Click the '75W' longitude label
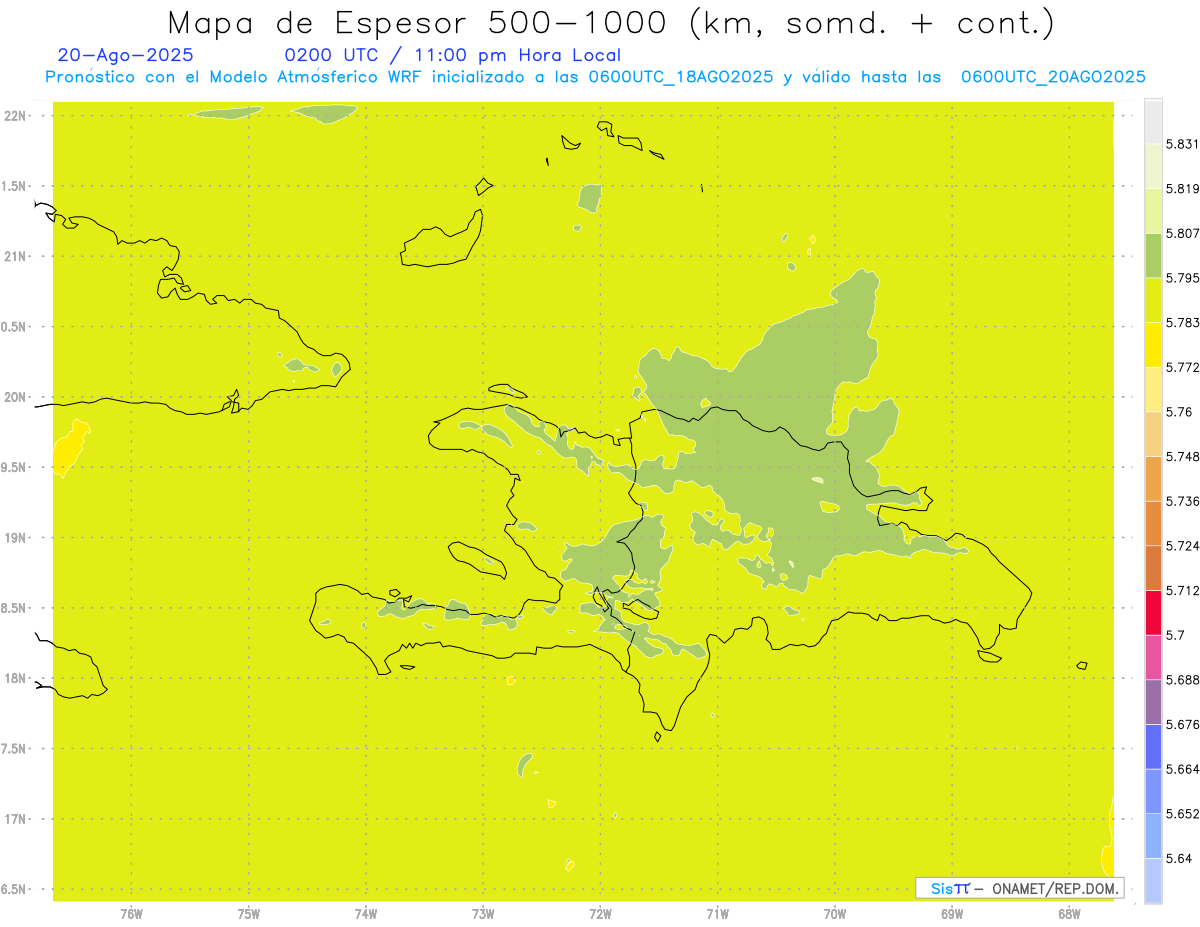 coord(249,913)
